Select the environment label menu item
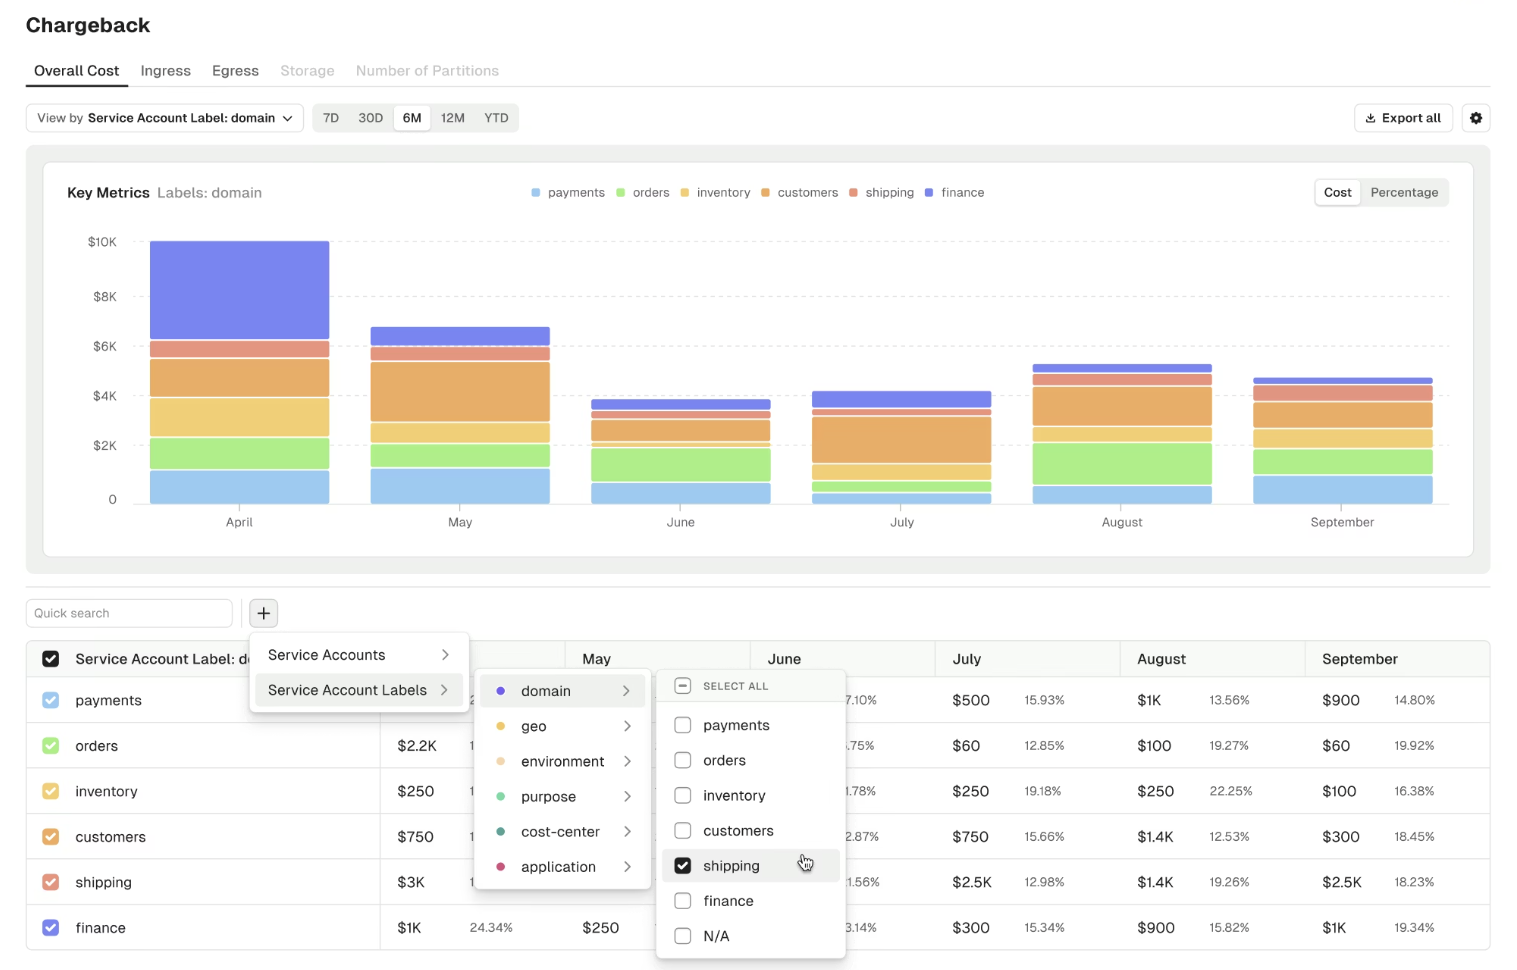Viewport: 1517px width, 970px height. [562, 761]
